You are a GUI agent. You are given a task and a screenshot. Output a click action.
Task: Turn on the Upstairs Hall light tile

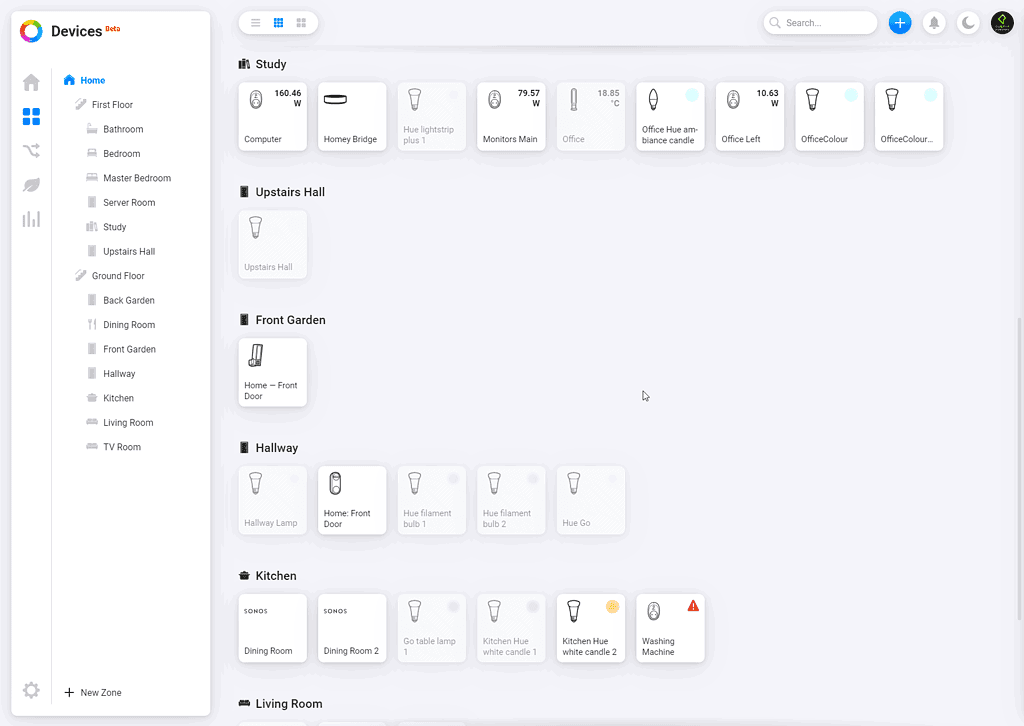(272, 245)
